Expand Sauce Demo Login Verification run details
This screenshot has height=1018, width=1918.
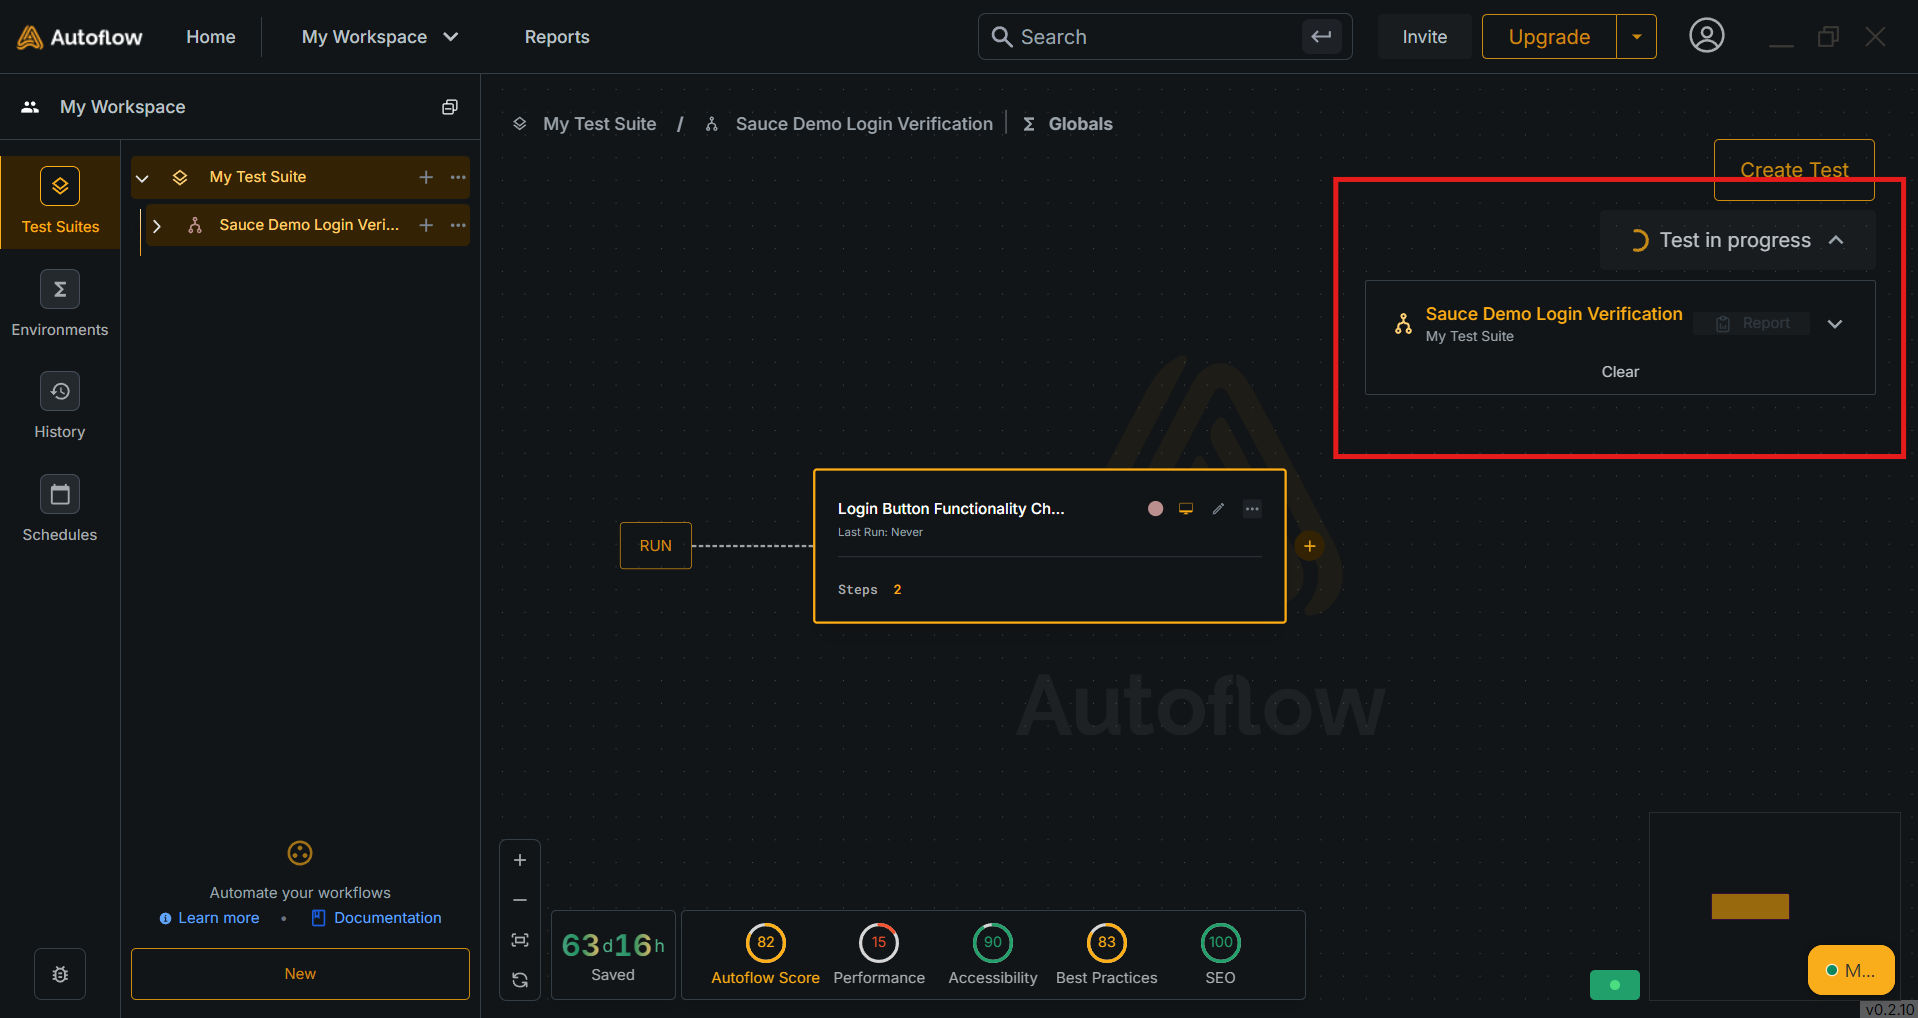point(1835,324)
